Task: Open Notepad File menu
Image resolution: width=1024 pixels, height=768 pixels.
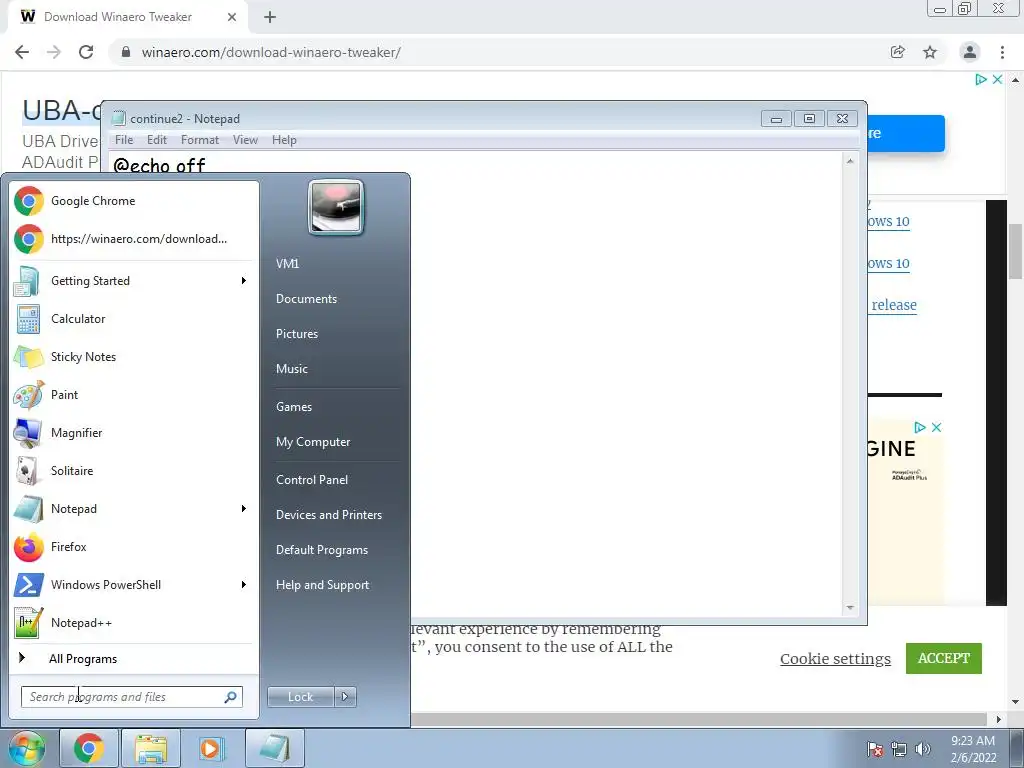Action: point(124,140)
